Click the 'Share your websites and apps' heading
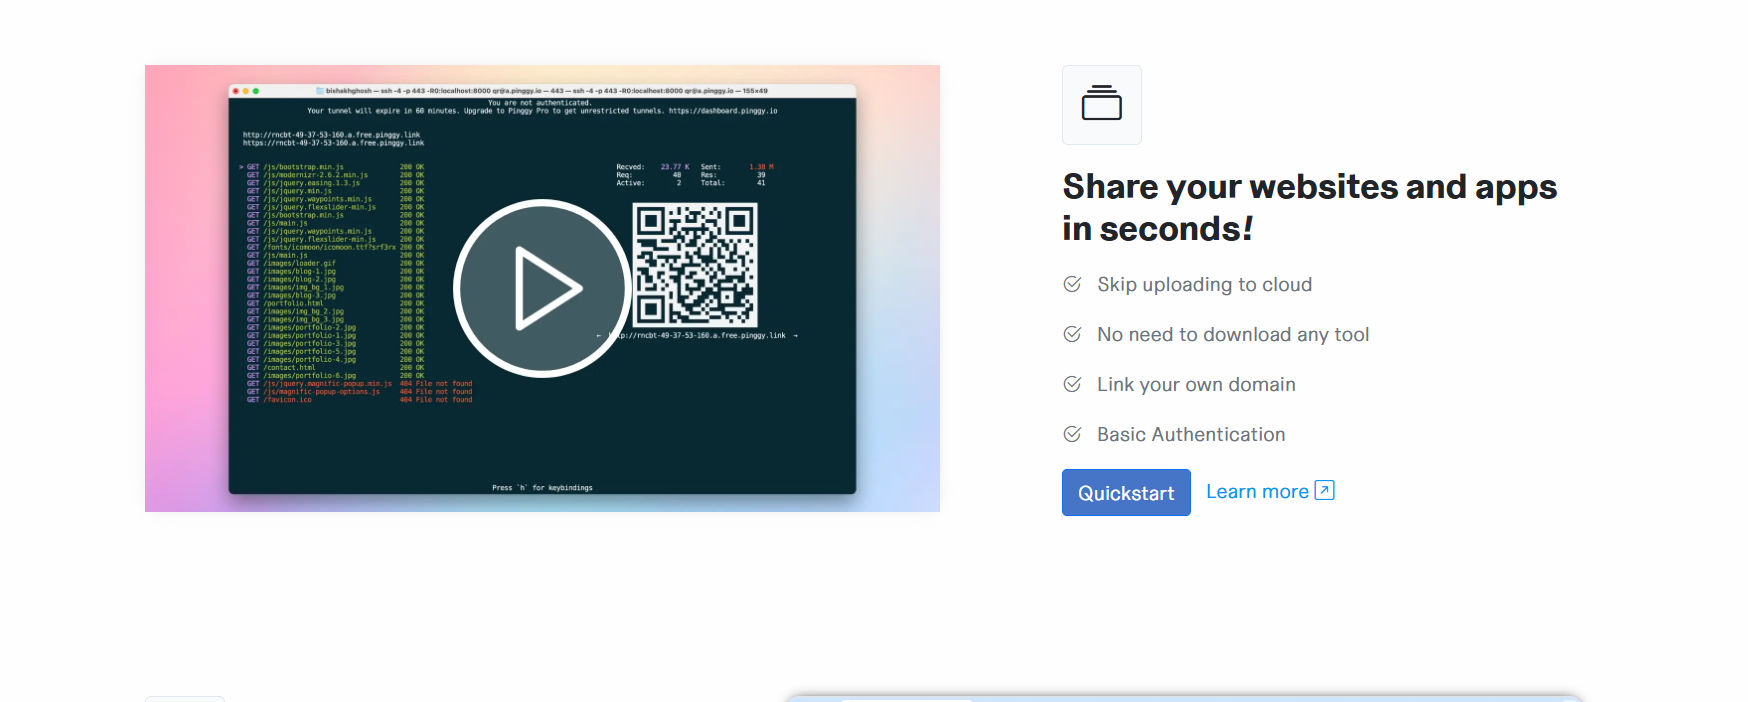This screenshot has width=1748, height=702. click(1309, 207)
